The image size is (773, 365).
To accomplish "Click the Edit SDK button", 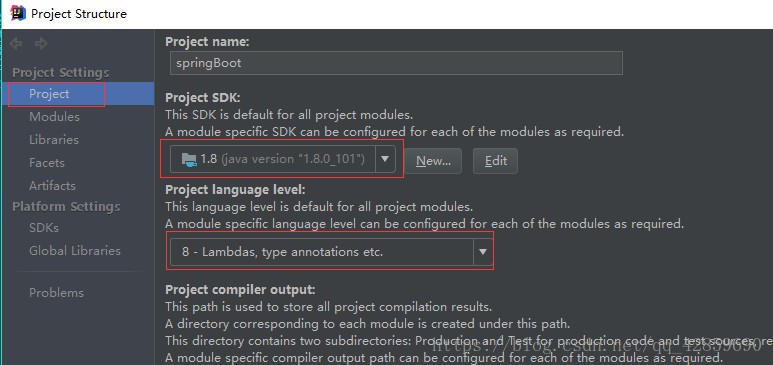I will pos(495,161).
